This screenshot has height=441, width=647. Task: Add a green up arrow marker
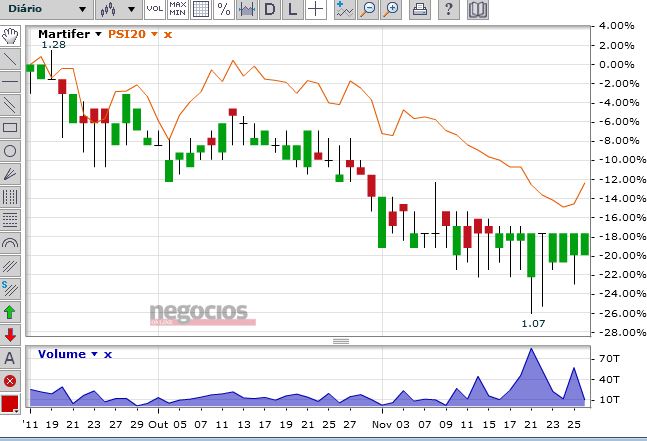(10, 312)
